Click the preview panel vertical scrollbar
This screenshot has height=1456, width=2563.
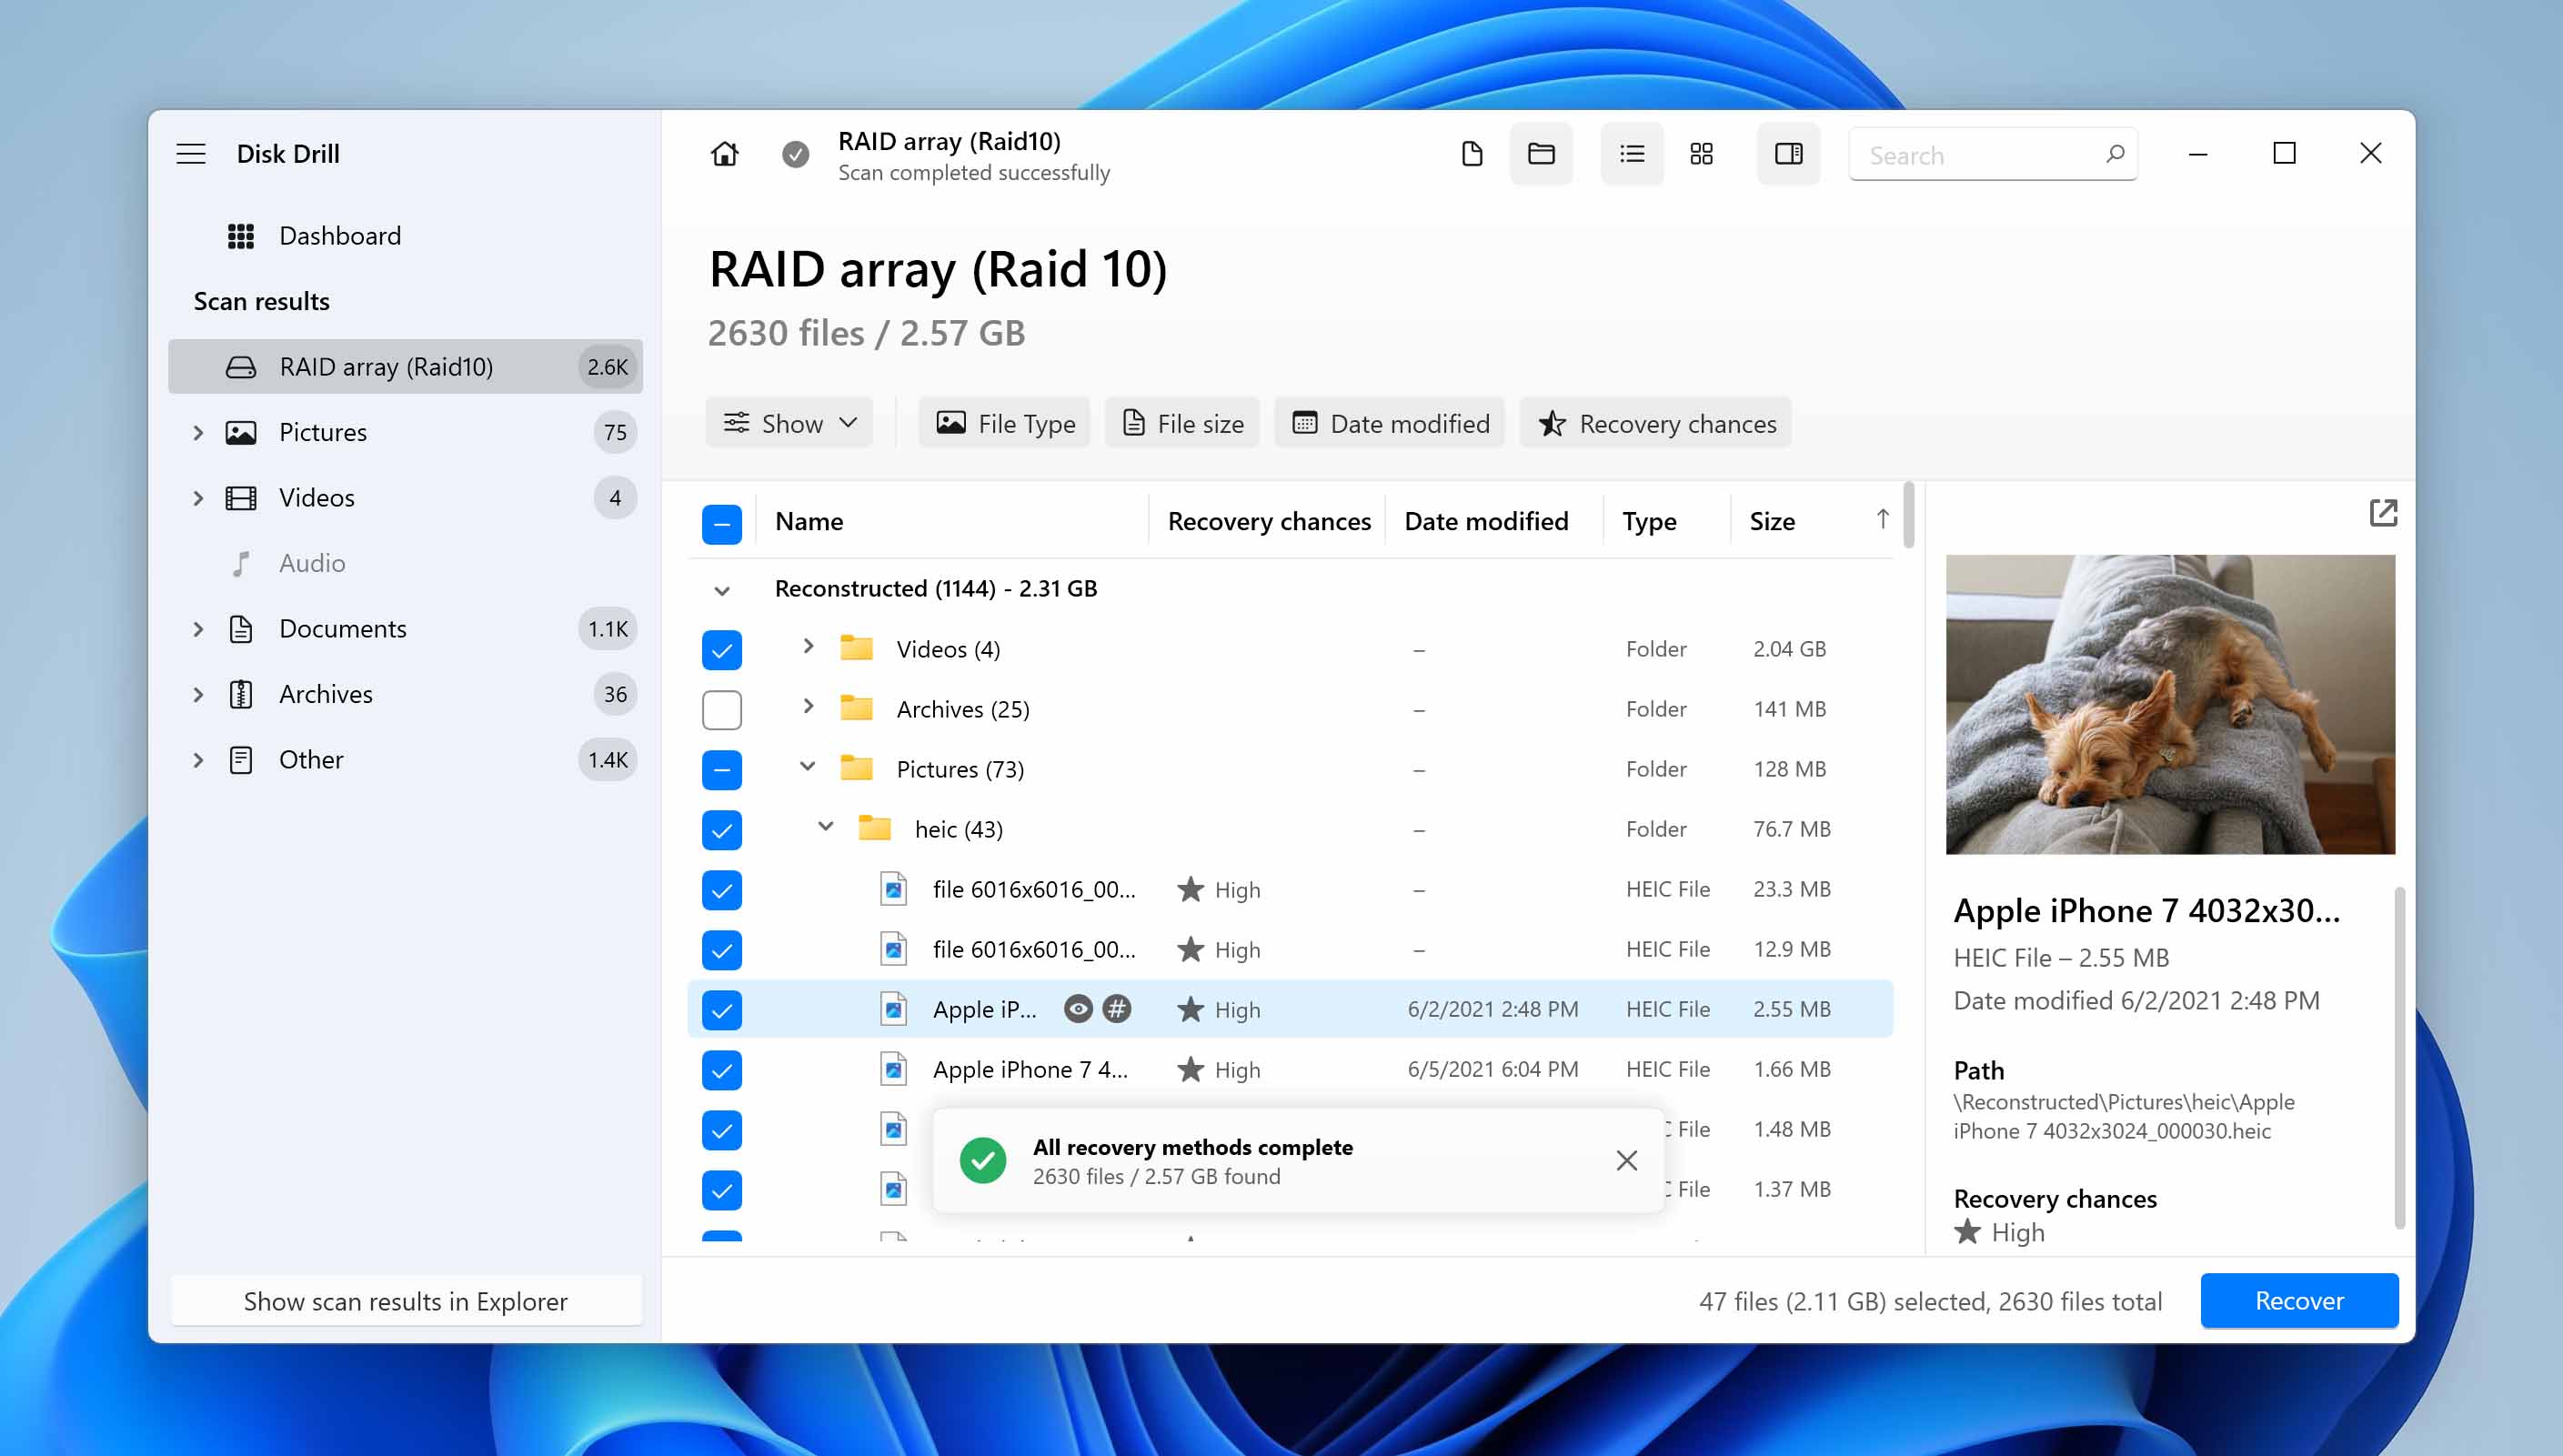[2399, 1057]
